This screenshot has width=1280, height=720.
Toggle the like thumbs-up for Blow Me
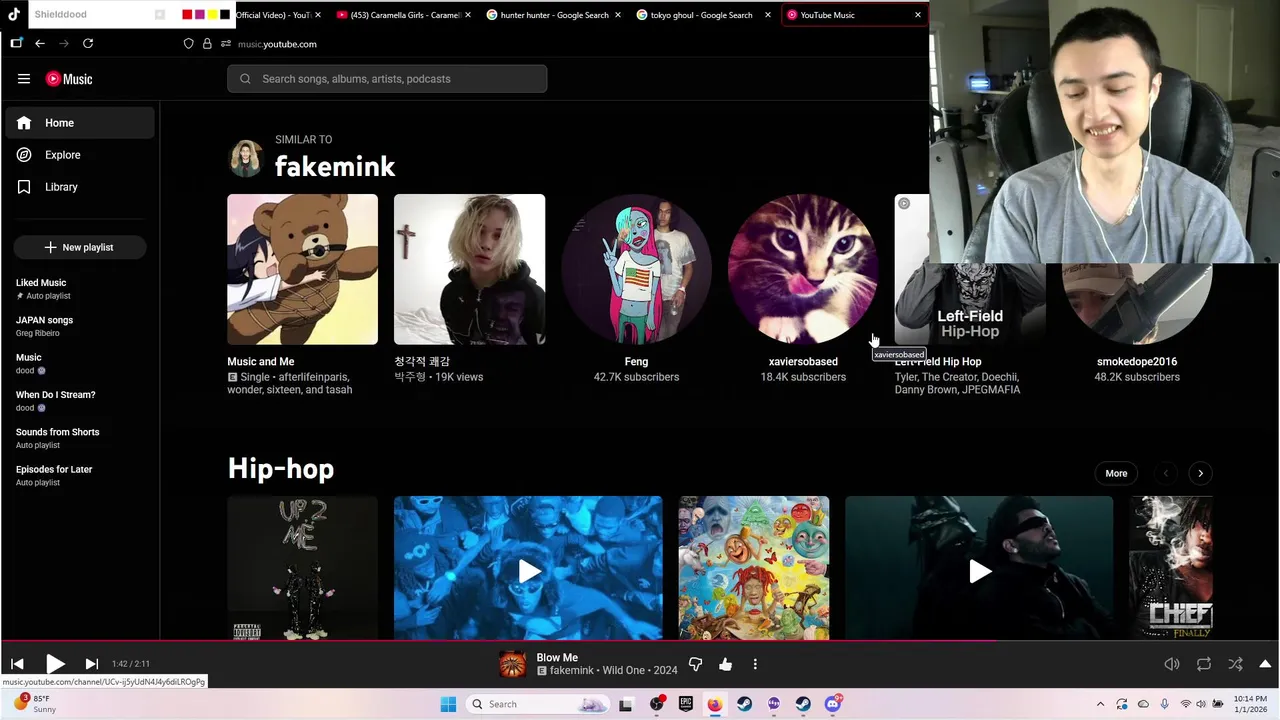point(725,664)
